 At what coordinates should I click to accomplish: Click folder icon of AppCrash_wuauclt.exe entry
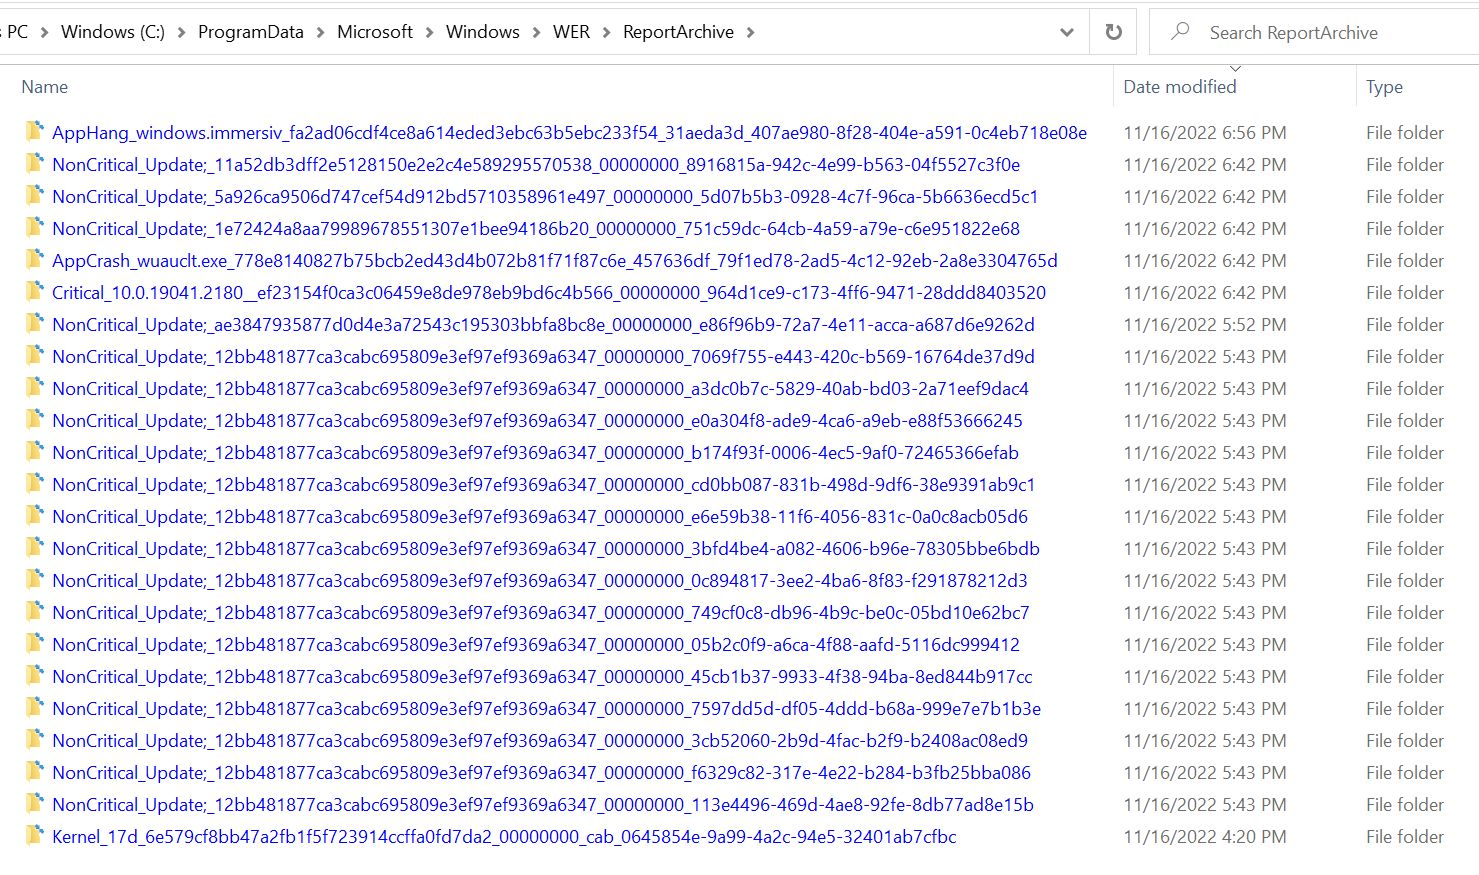click(x=35, y=260)
